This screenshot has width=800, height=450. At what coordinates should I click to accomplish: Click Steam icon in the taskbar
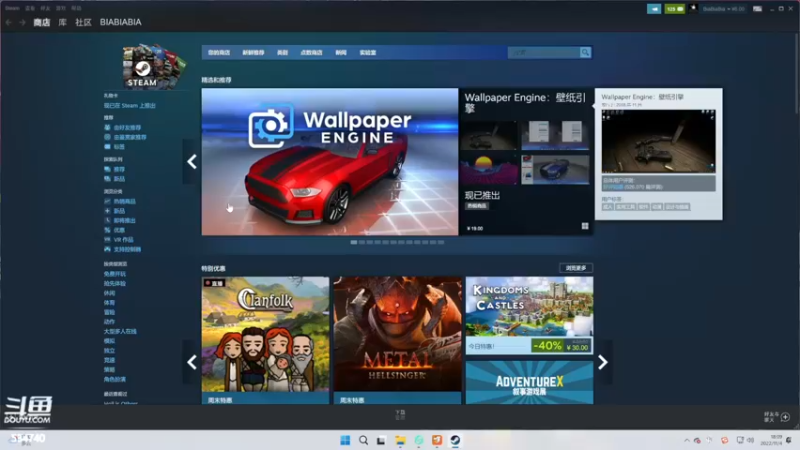pos(455,440)
